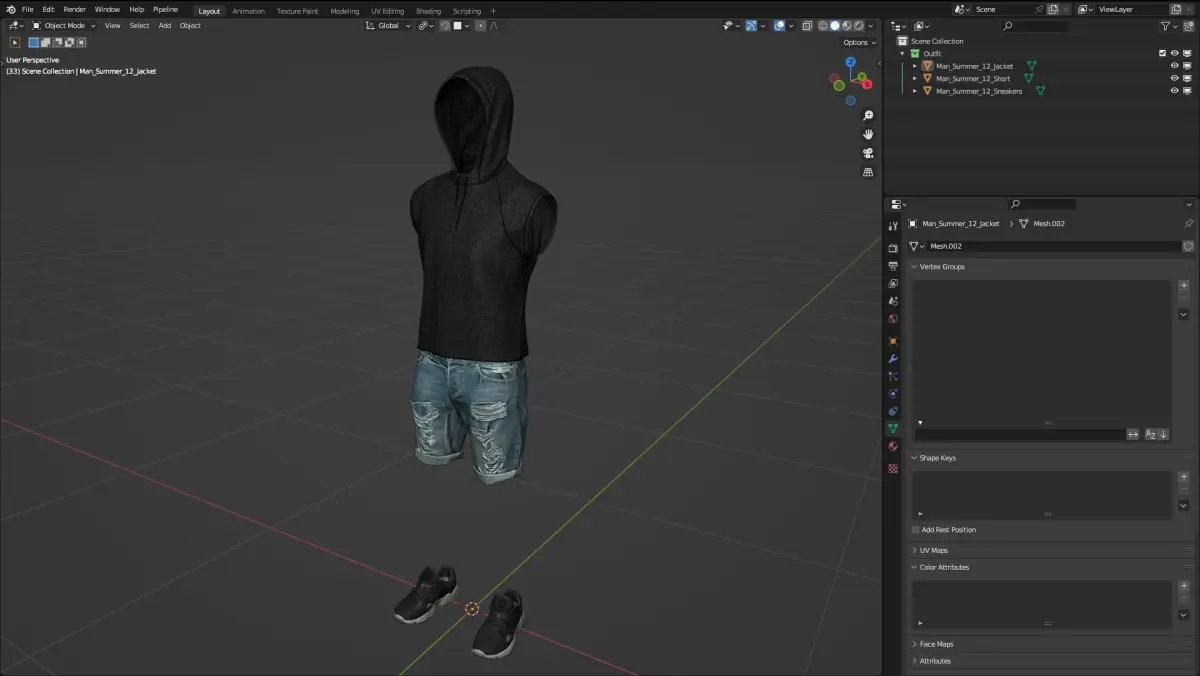Viewport: 1200px width, 676px height.
Task: Open the Object Data mesh tab
Action: coord(893,429)
